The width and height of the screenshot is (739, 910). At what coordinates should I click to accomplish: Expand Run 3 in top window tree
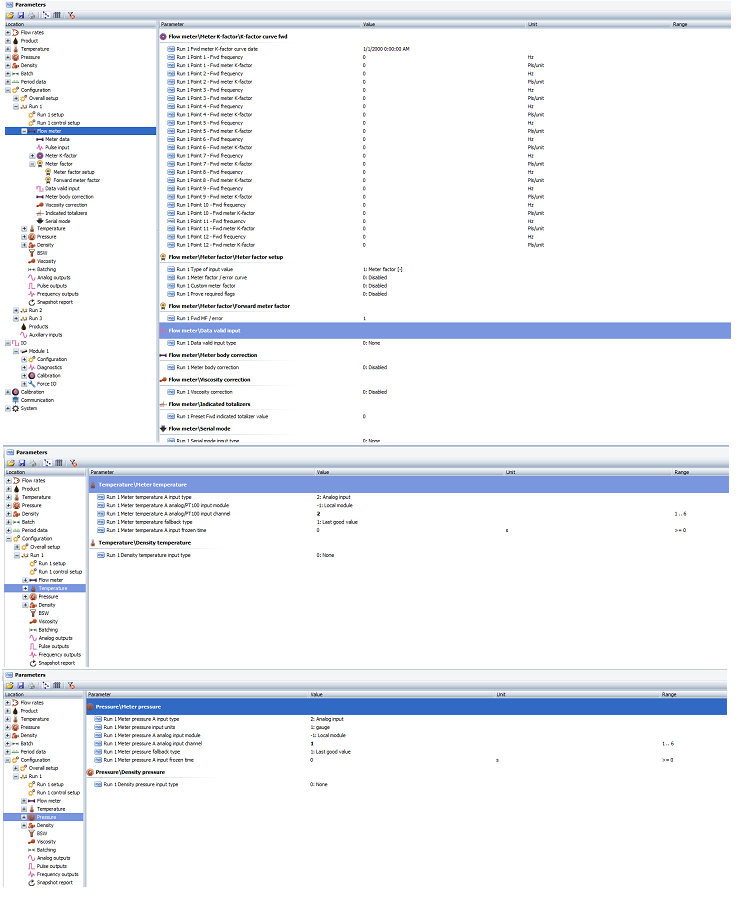(16, 319)
